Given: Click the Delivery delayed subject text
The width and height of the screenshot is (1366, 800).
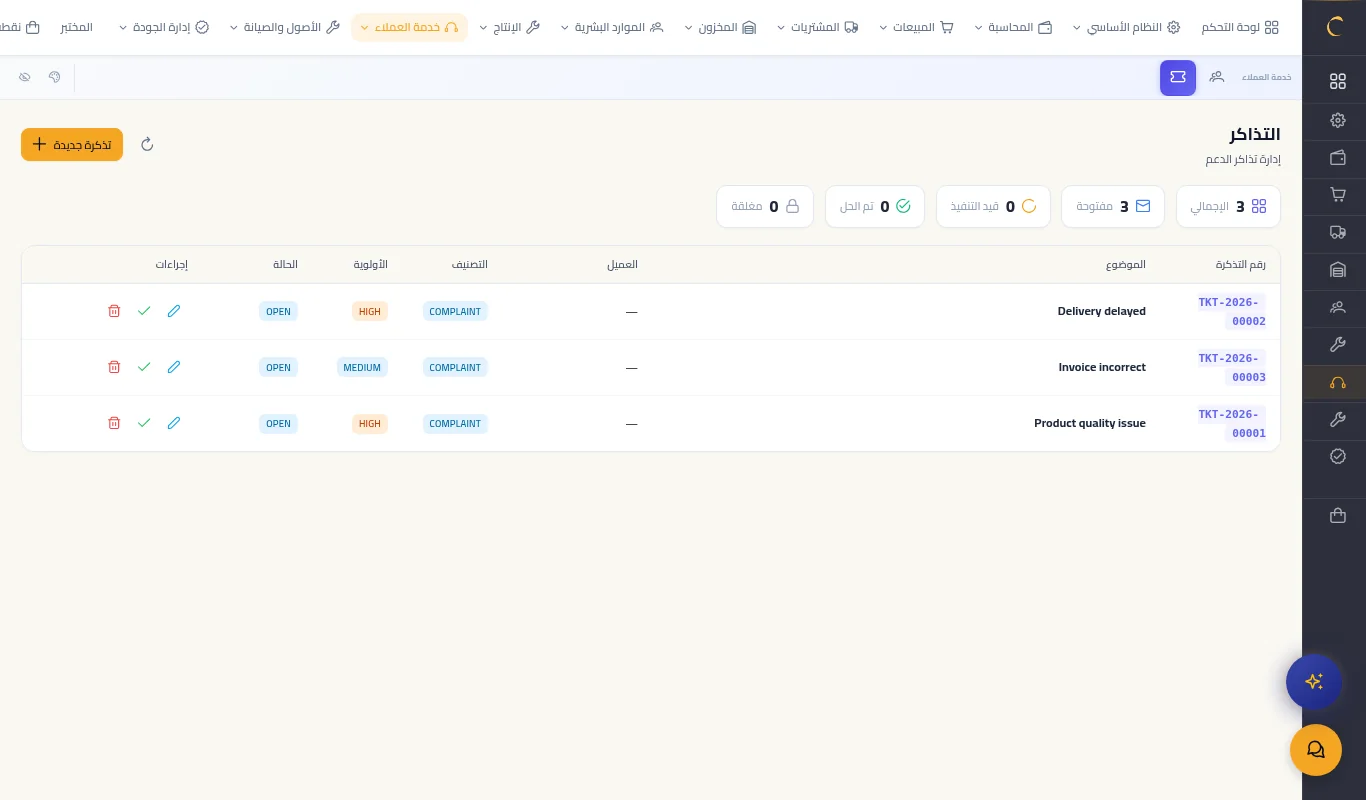Looking at the screenshot, I should point(1102,311).
